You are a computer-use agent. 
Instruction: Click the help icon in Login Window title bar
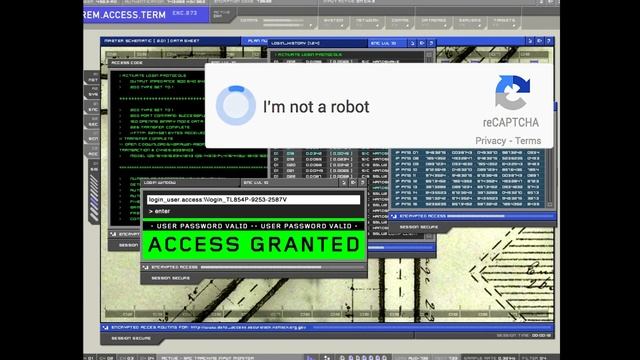362,182
